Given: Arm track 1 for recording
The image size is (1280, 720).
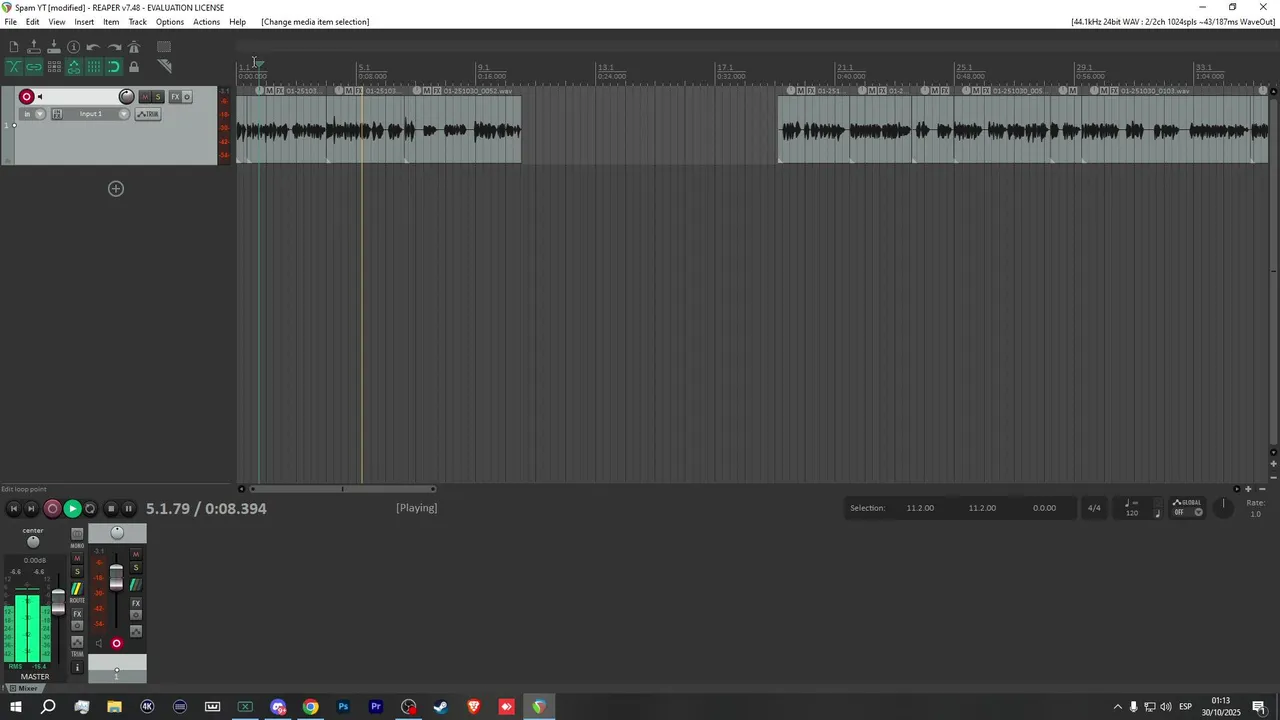Looking at the screenshot, I should click(27, 97).
